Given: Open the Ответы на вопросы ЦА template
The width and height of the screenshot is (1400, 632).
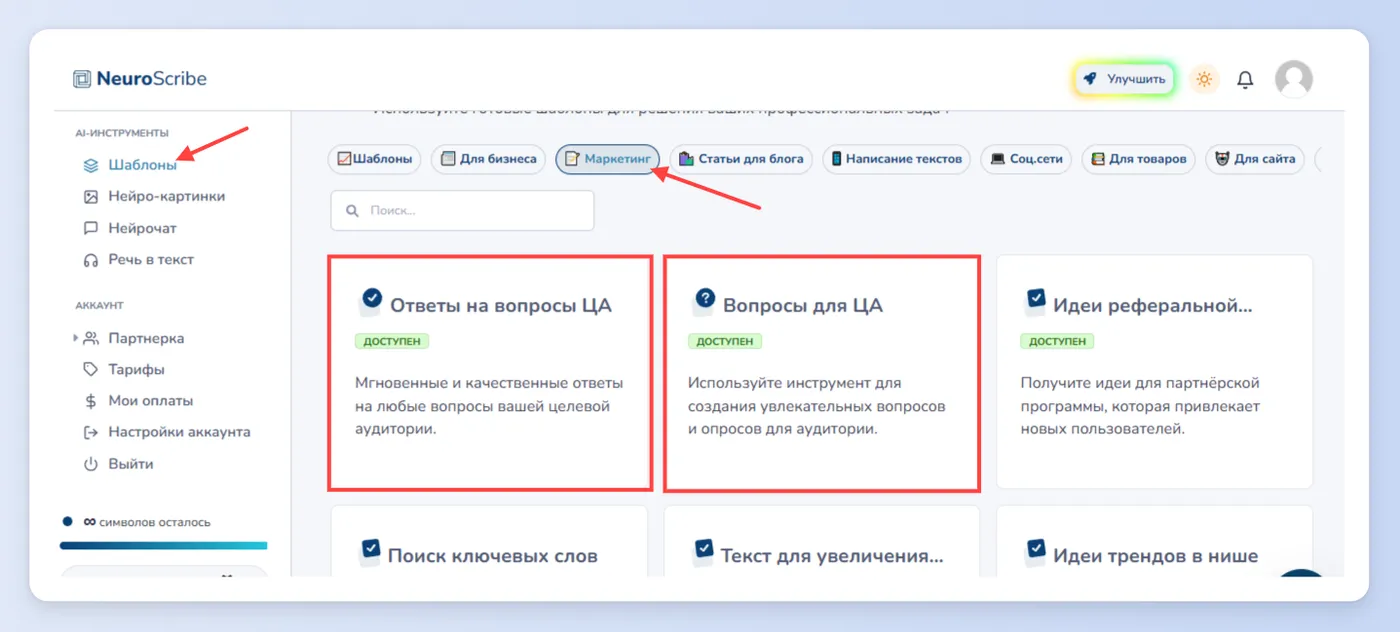Looking at the screenshot, I should coord(490,373).
